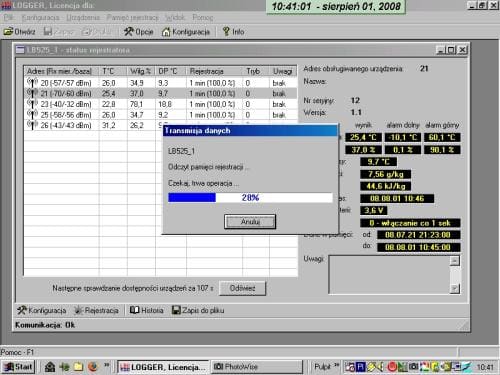This screenshot has height=375, width=500.
Task: Open Opcje via the hammer-and-wrench icon
Action: pos(129,32)
